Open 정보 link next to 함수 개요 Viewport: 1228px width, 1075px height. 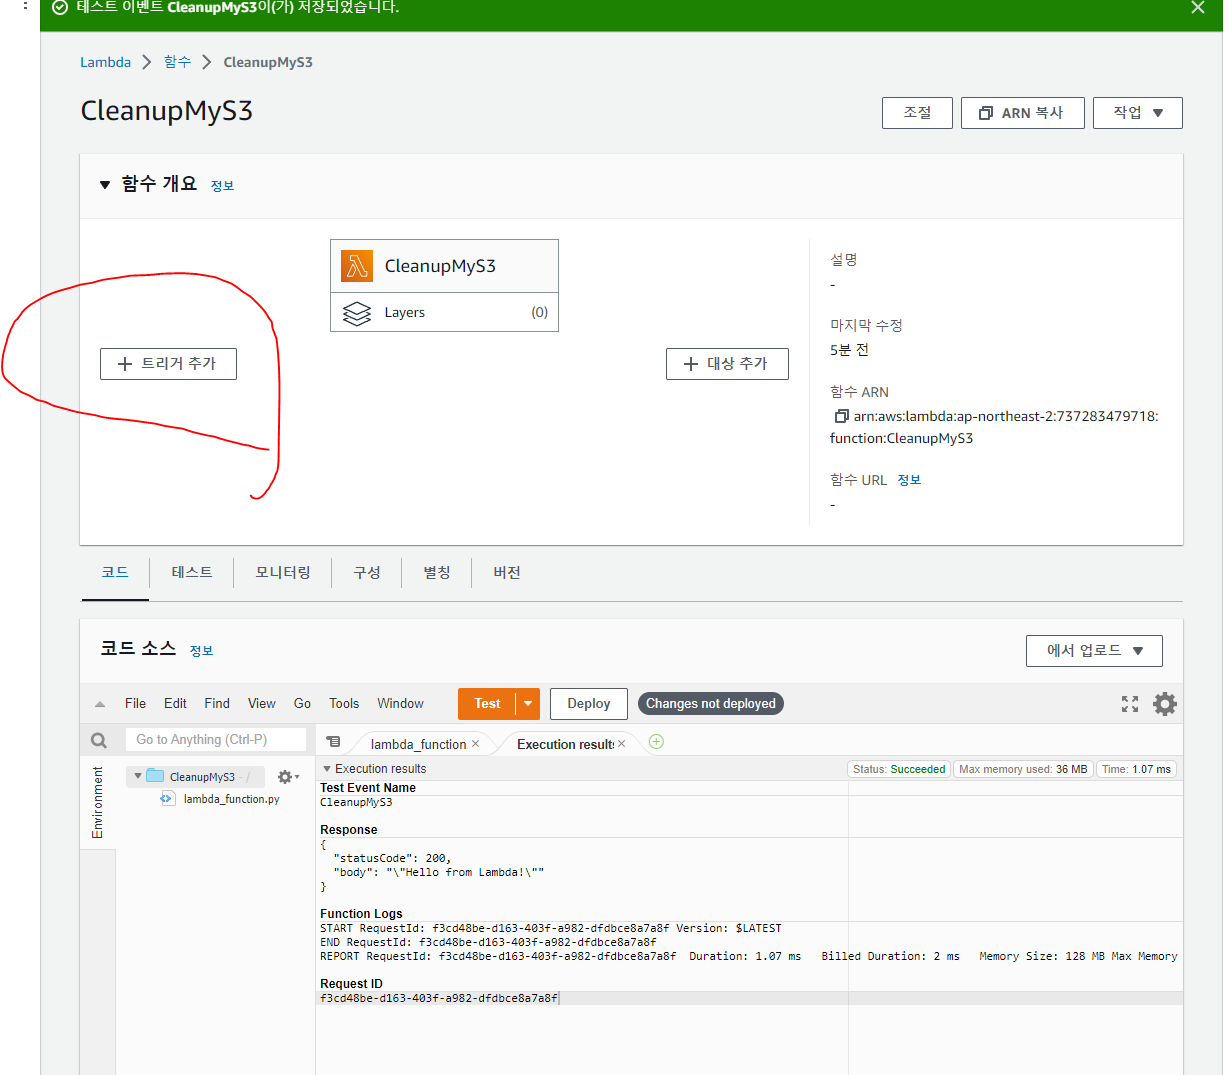tap(222, 186)
